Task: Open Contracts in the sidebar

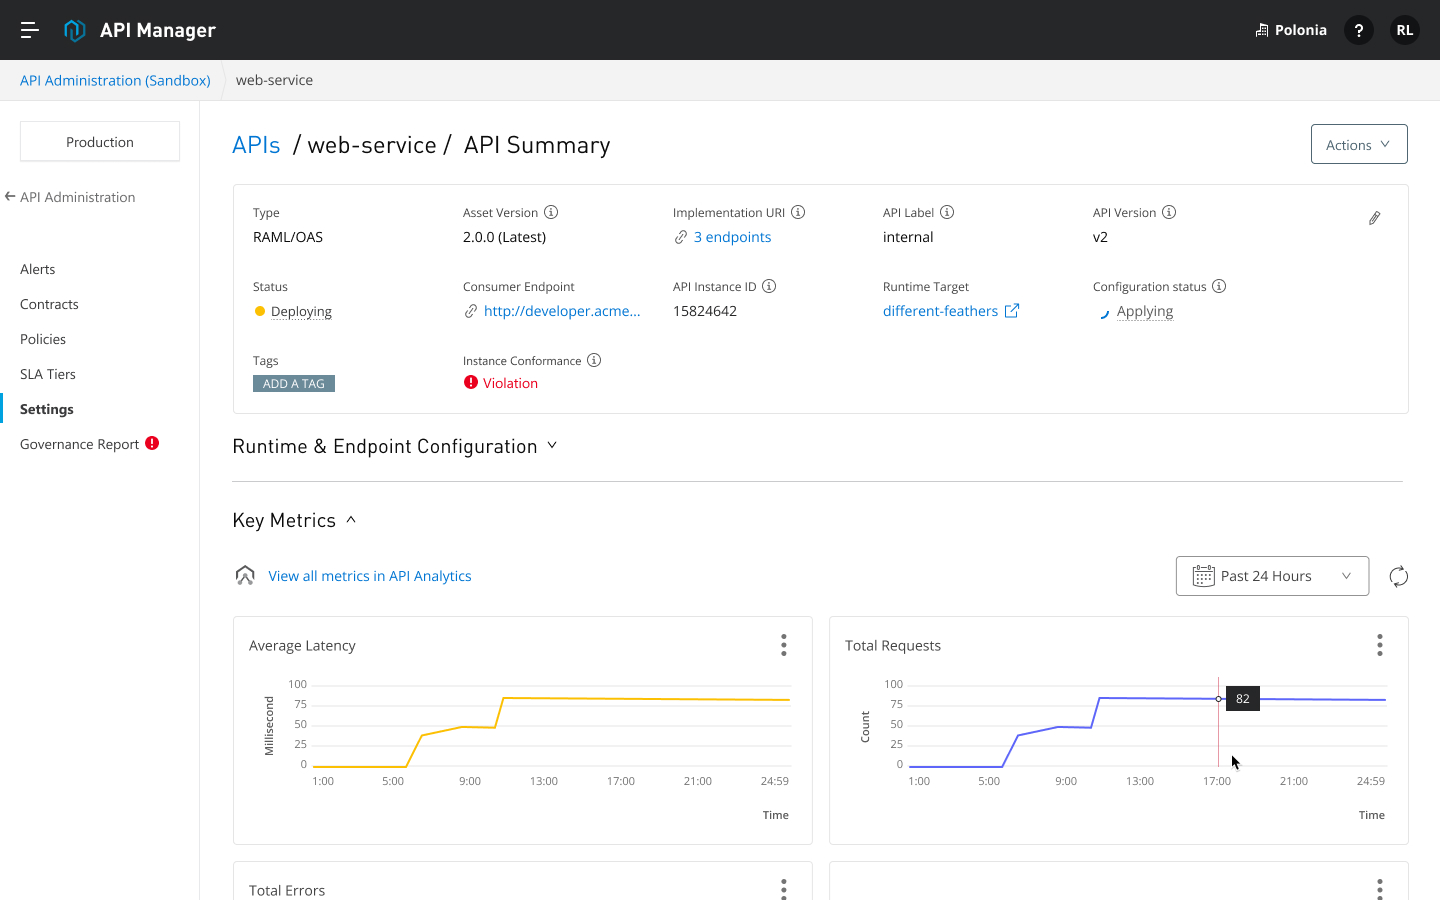Action: click(x=49, y=304)
